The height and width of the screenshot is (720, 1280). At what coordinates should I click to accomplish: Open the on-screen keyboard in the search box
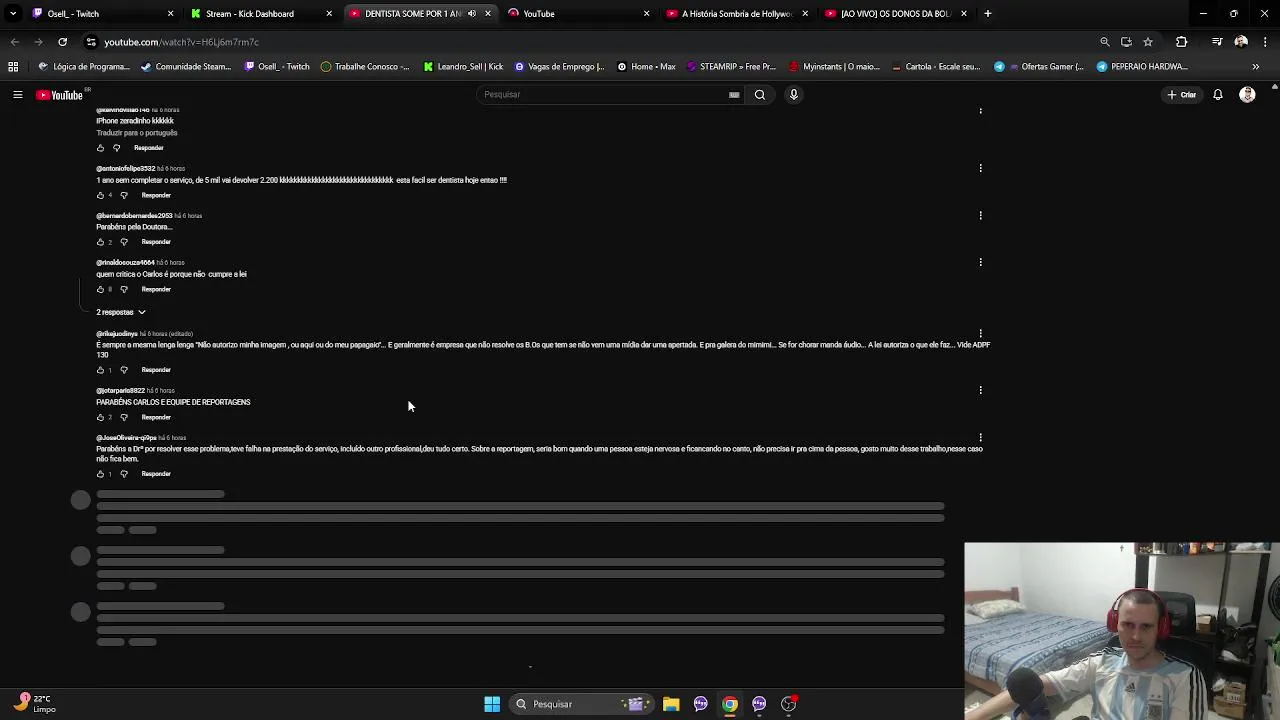coord(734,95)
